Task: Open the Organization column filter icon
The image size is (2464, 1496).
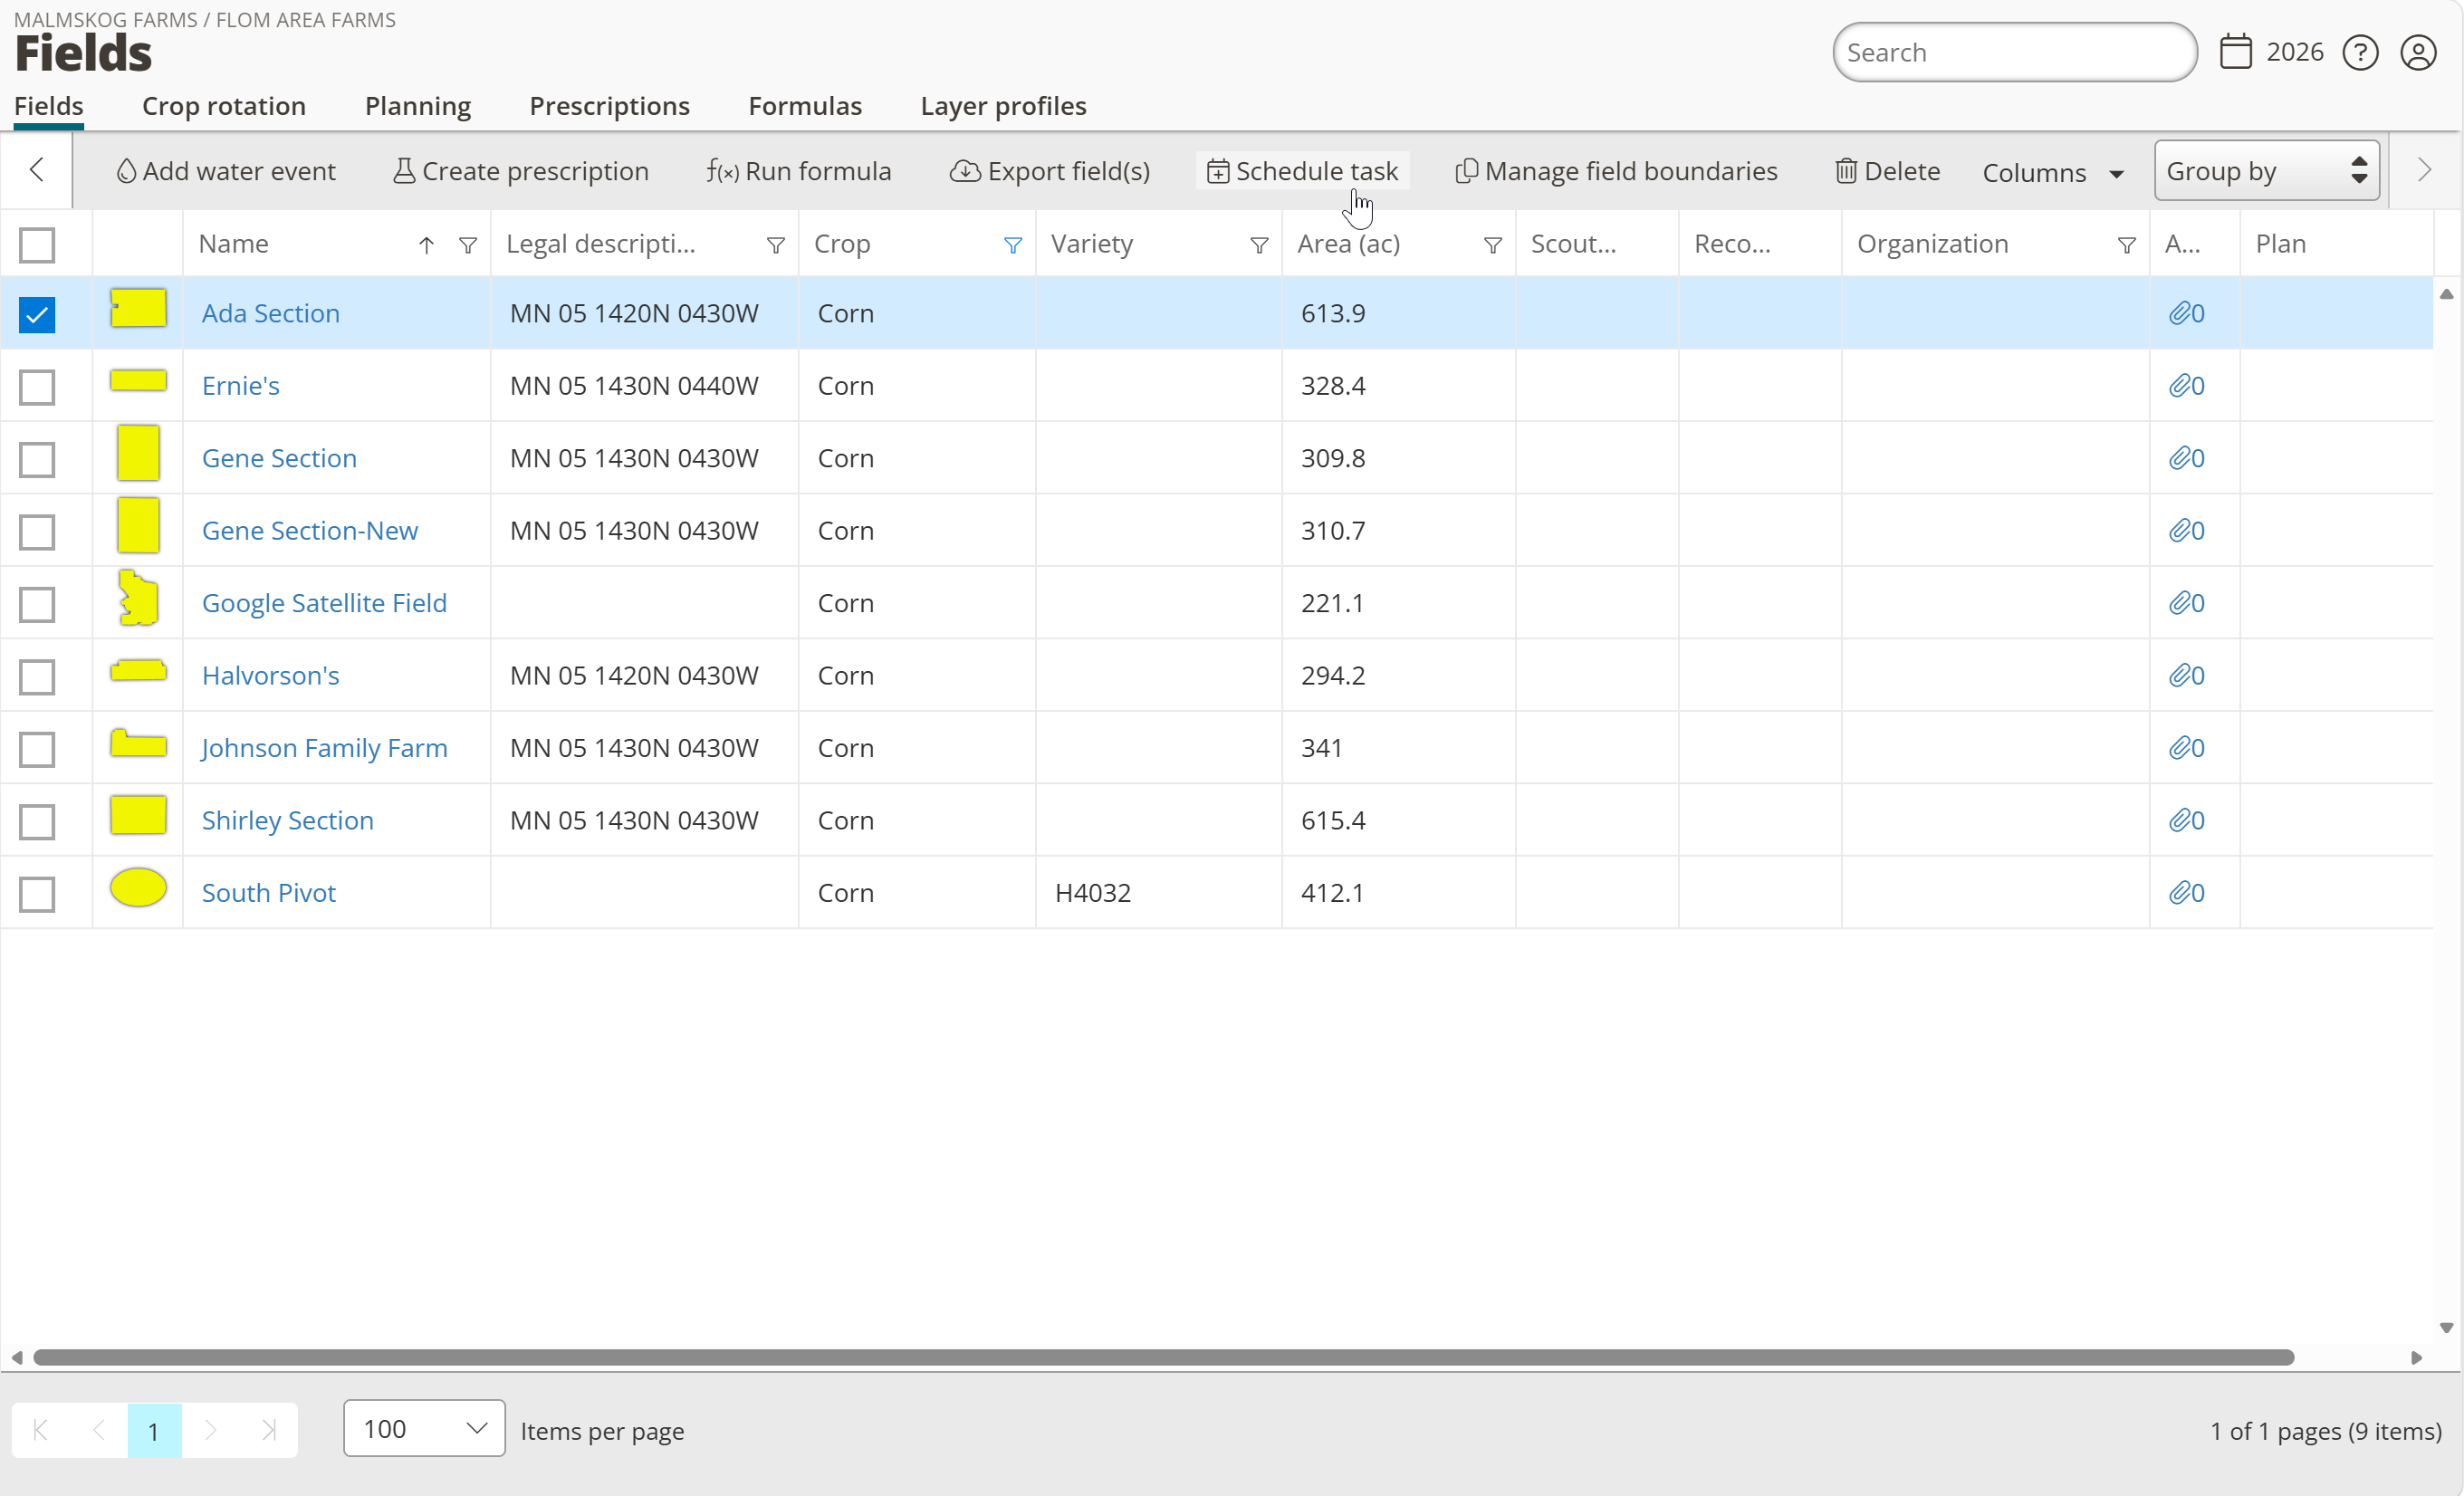Action: [2126, 245]
